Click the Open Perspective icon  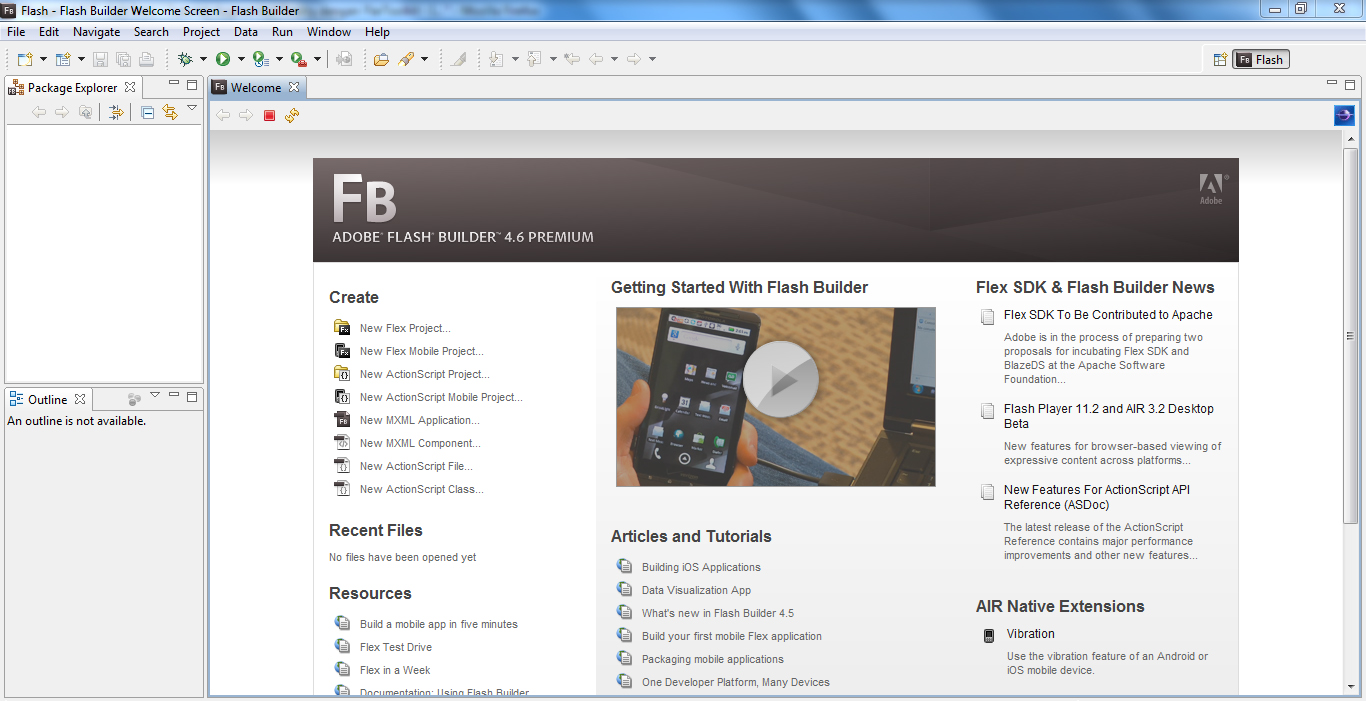pos(1220,59)
